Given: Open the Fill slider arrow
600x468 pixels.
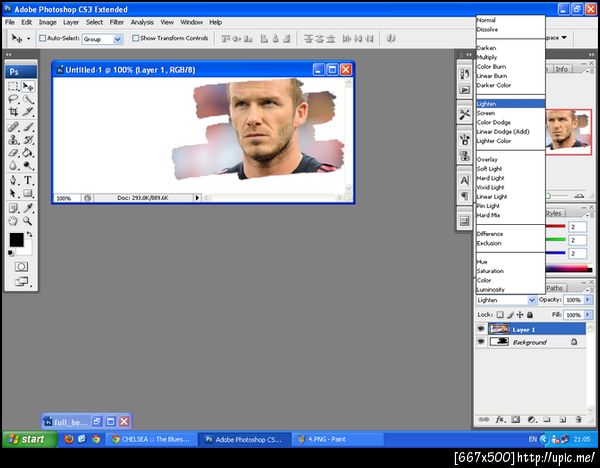Looking at the screenshot, I should [588, 315].
